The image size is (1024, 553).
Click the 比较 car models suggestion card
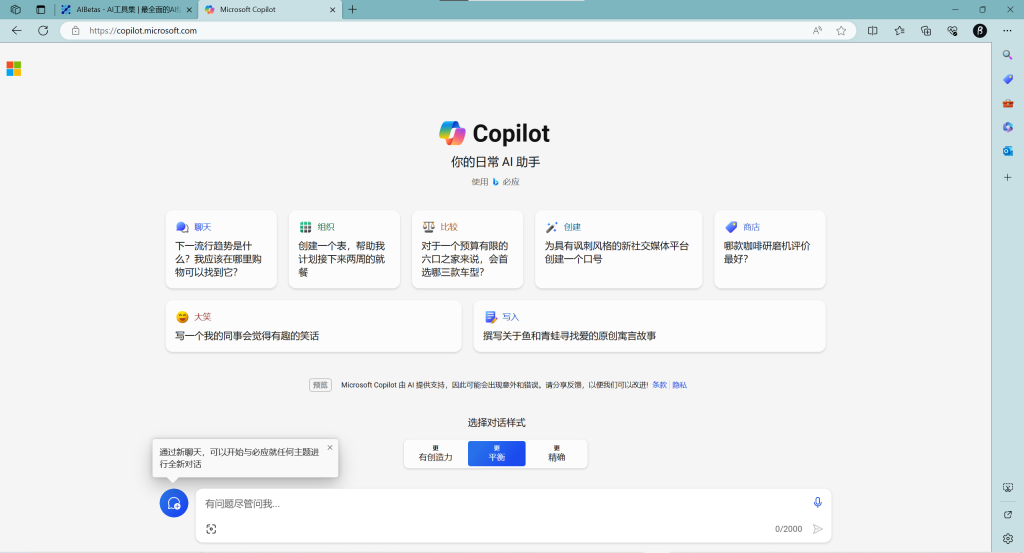click(x=468, y=249)
